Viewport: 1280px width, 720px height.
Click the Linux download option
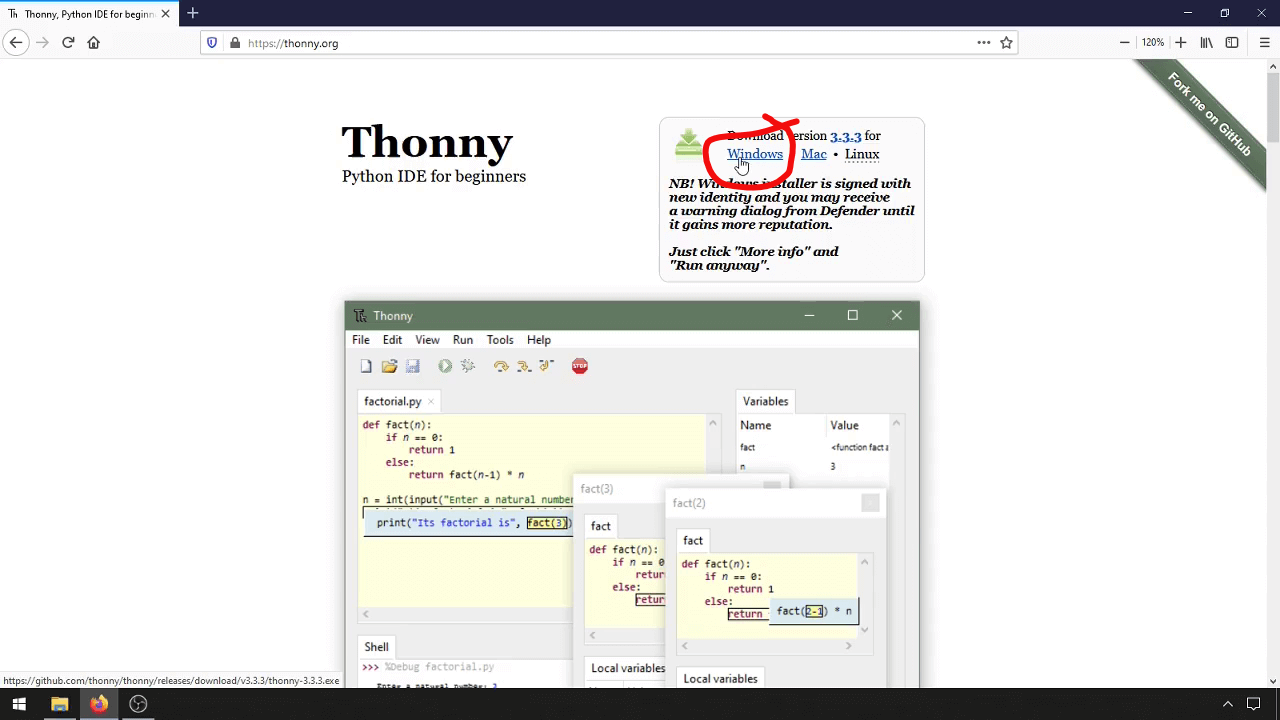(x=862, y=154)
